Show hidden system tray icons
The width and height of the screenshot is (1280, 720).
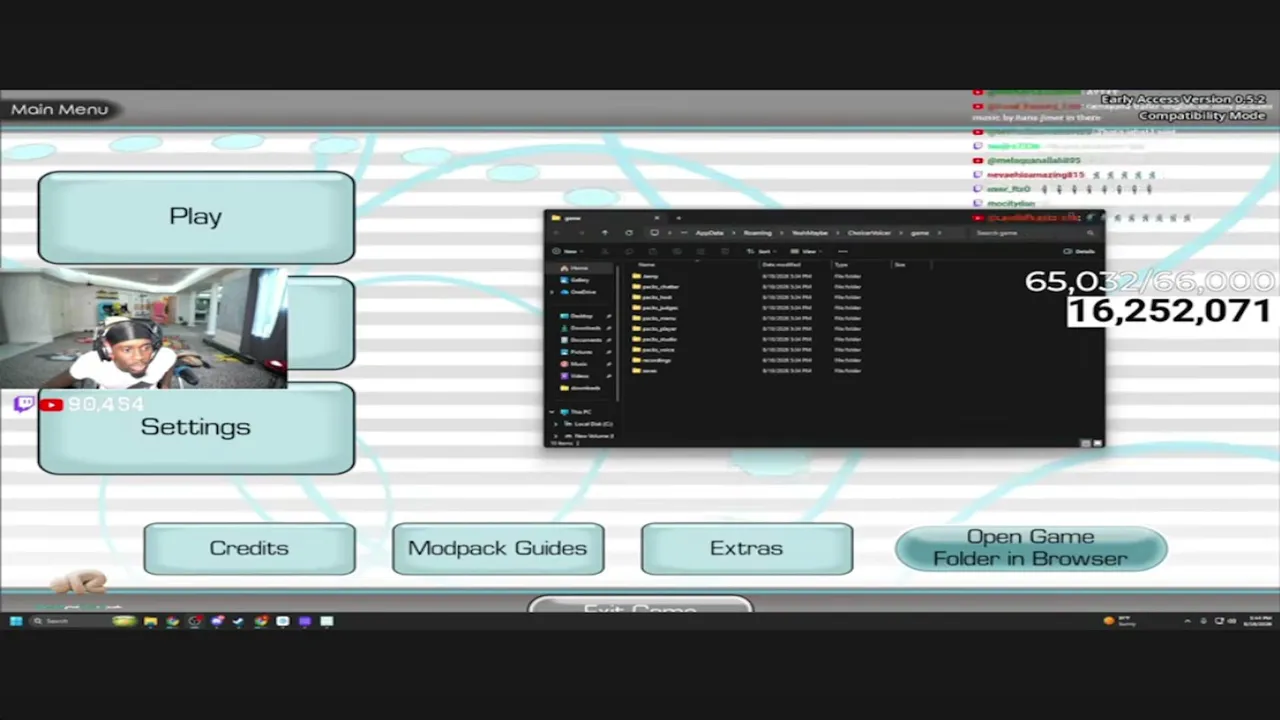click(x=1188, y=621)
